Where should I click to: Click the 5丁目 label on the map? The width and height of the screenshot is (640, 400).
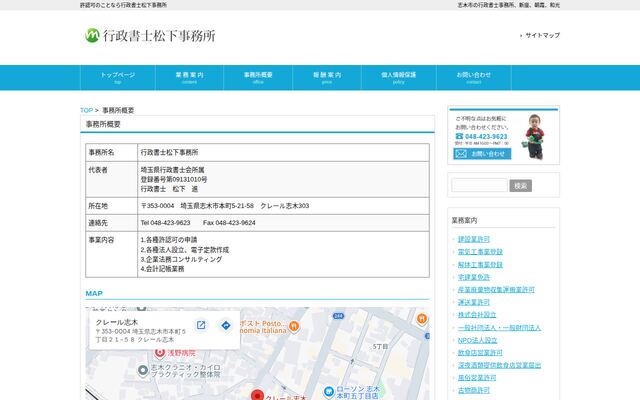[x=380, y=346]
